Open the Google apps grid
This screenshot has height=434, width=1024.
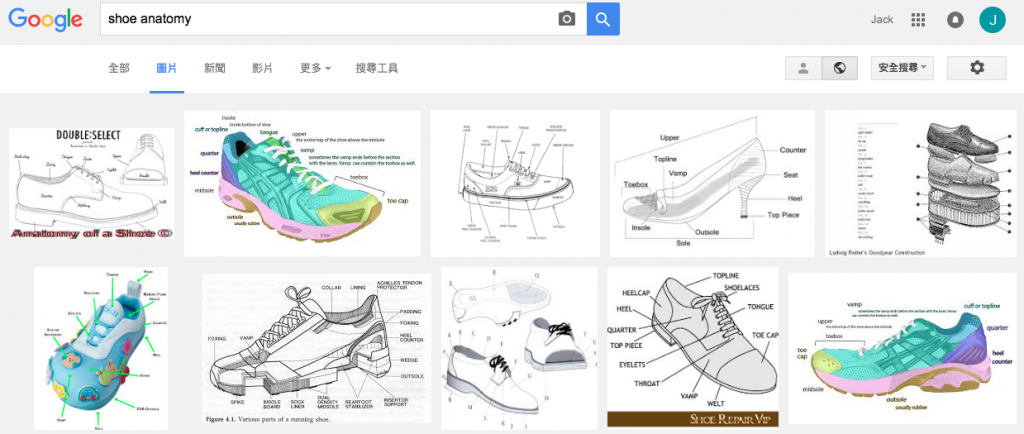coord(918,20)
